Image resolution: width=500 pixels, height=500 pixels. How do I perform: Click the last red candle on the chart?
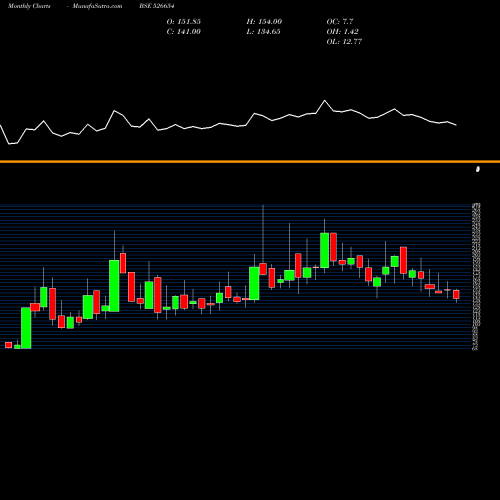pyautogui.click(x=456, y=295)
